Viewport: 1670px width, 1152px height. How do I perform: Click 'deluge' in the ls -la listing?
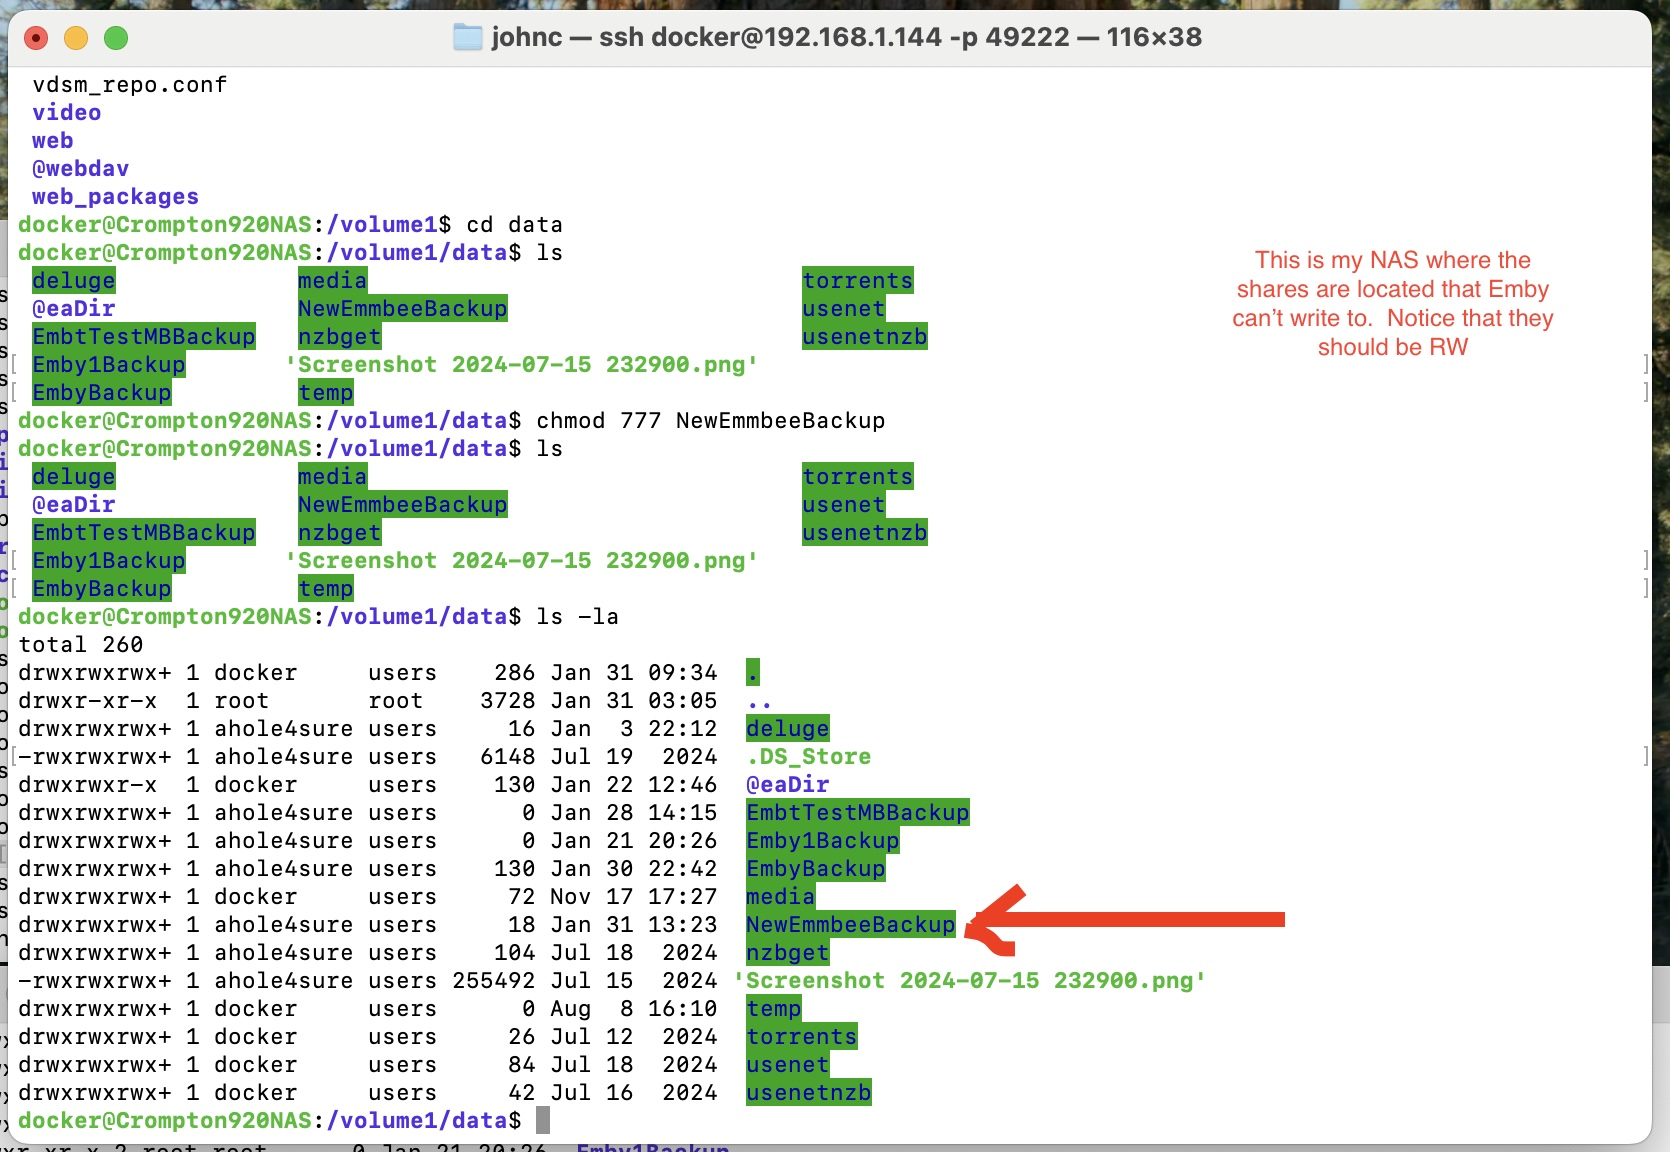pyautogui.click(x=788, y=729)
